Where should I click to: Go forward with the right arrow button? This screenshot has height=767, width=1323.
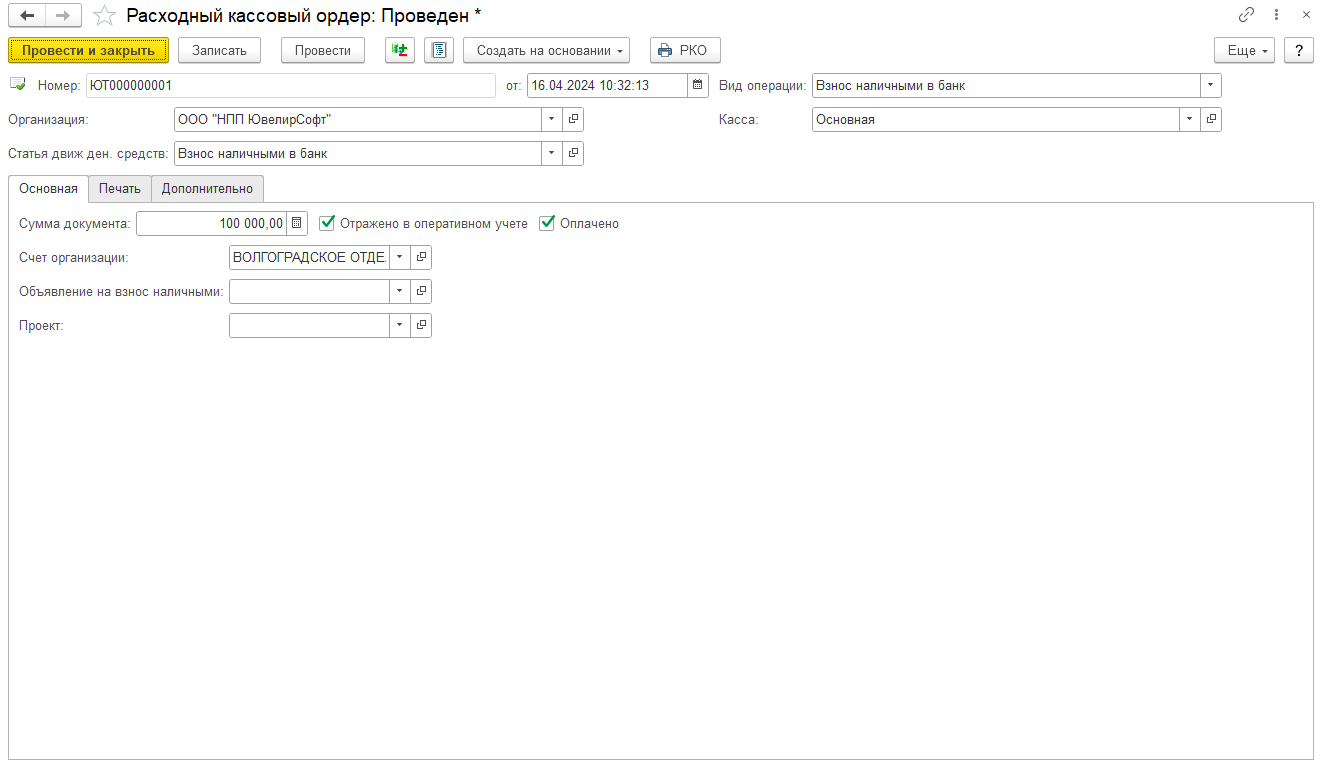(63, 15)
